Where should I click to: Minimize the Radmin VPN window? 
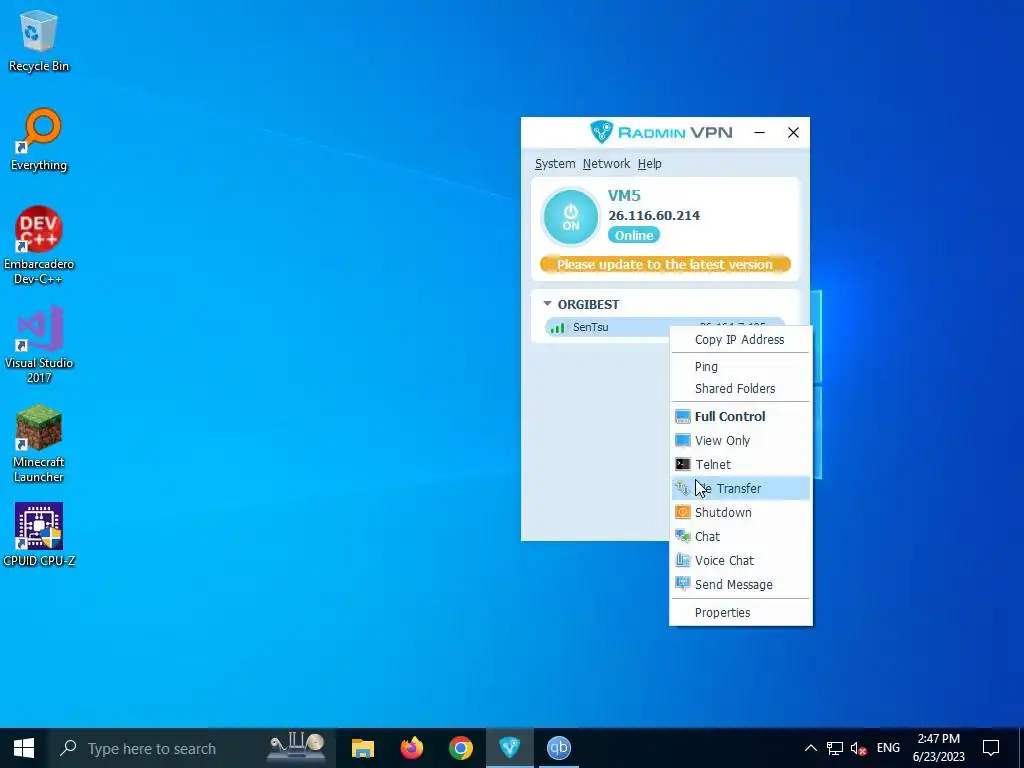759,133
